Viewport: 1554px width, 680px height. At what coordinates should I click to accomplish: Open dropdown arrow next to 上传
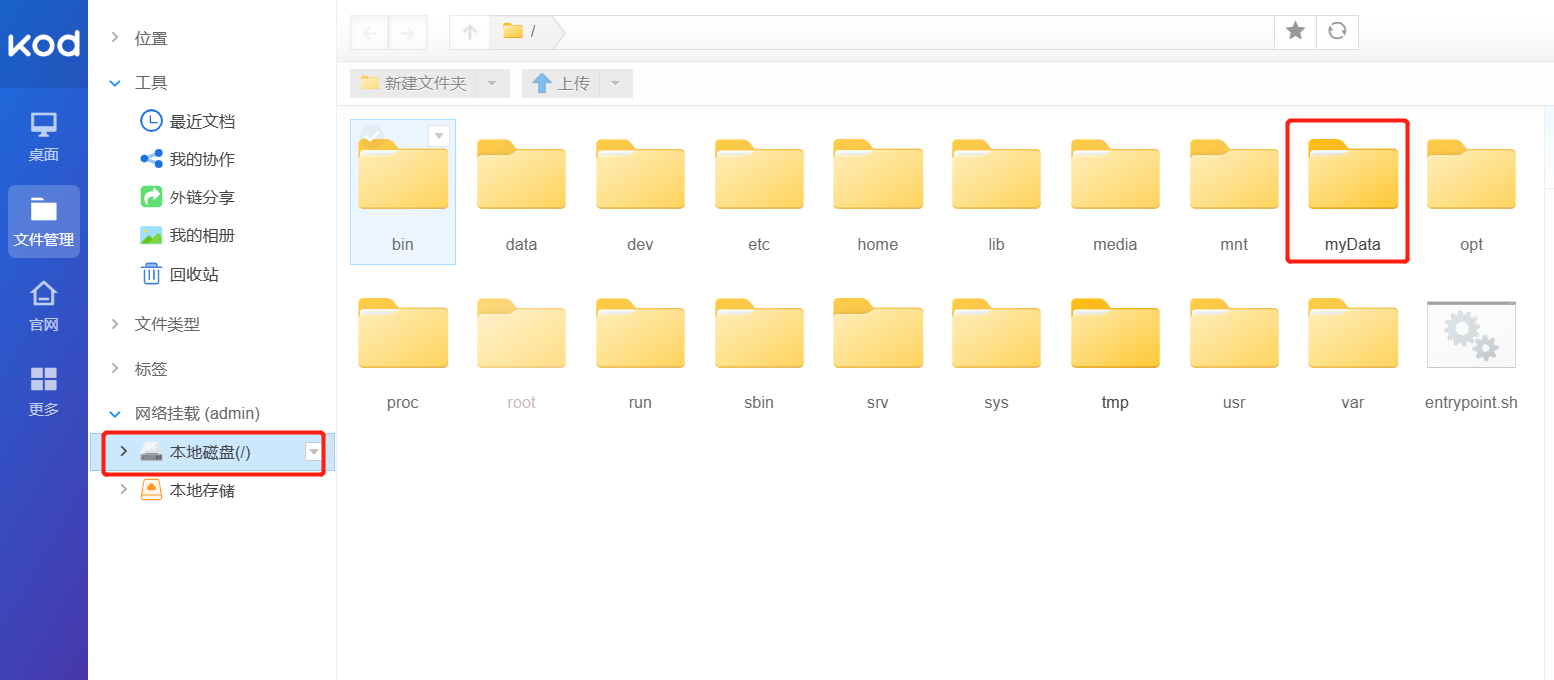pos(615,83)
